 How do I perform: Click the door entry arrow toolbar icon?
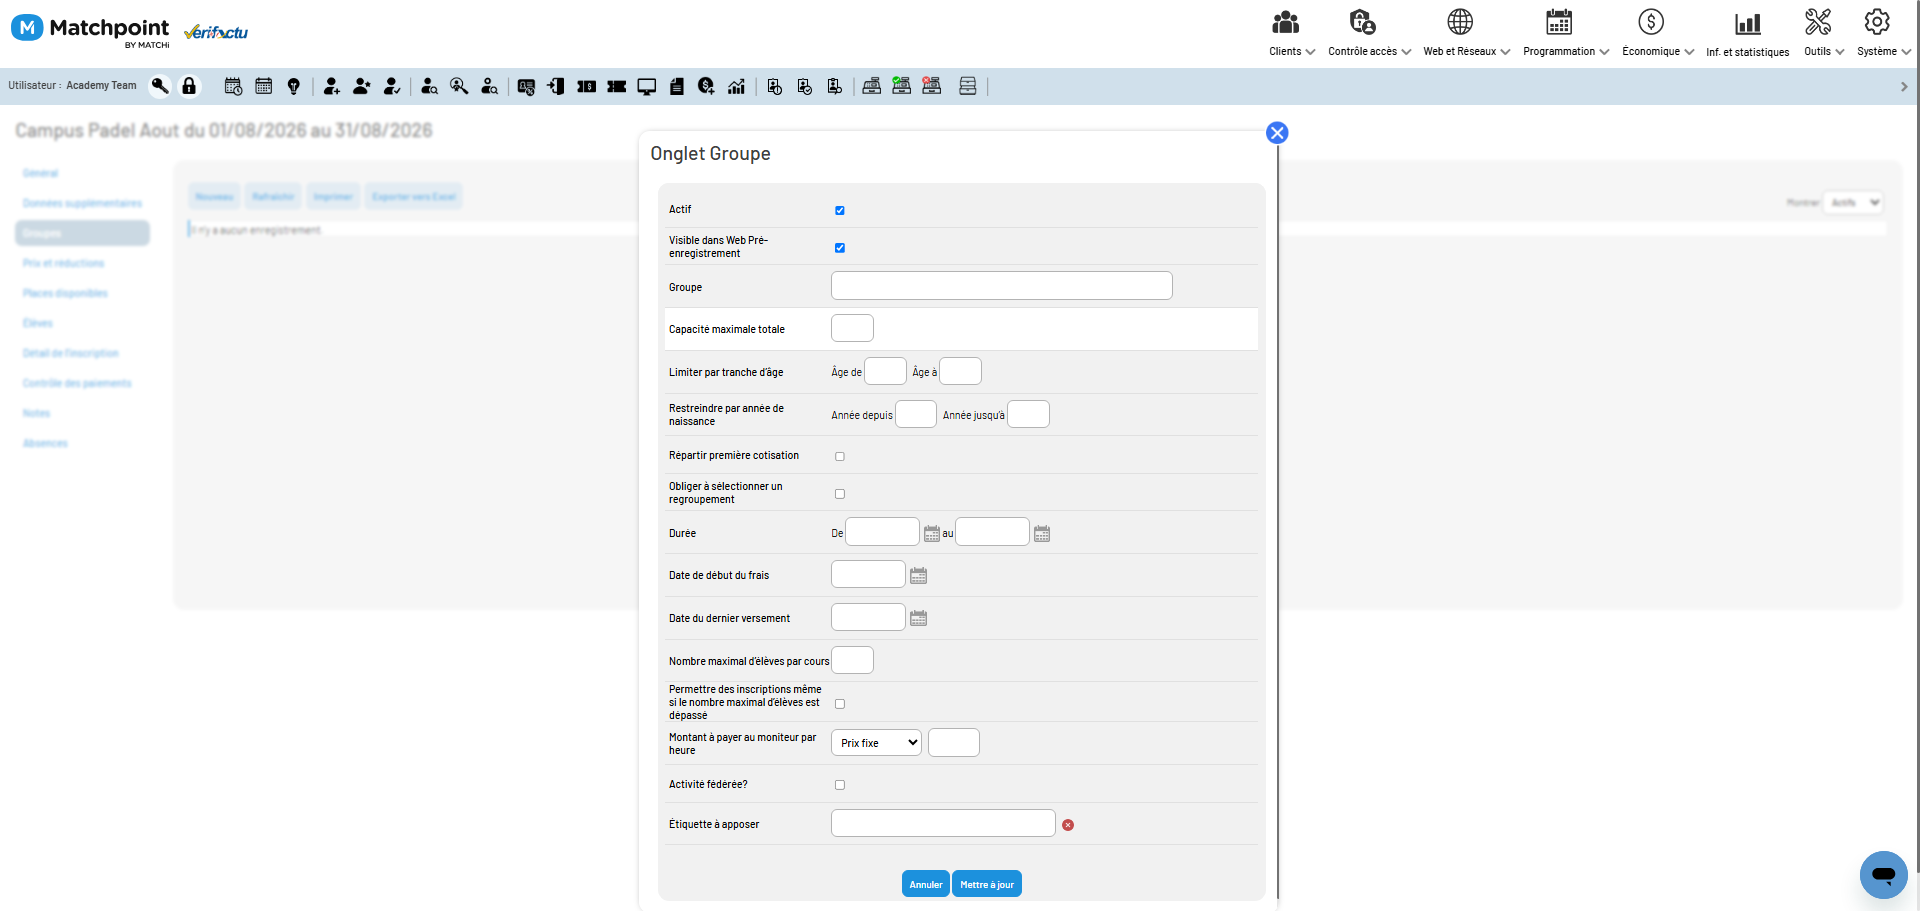click(x=556, y=87)
